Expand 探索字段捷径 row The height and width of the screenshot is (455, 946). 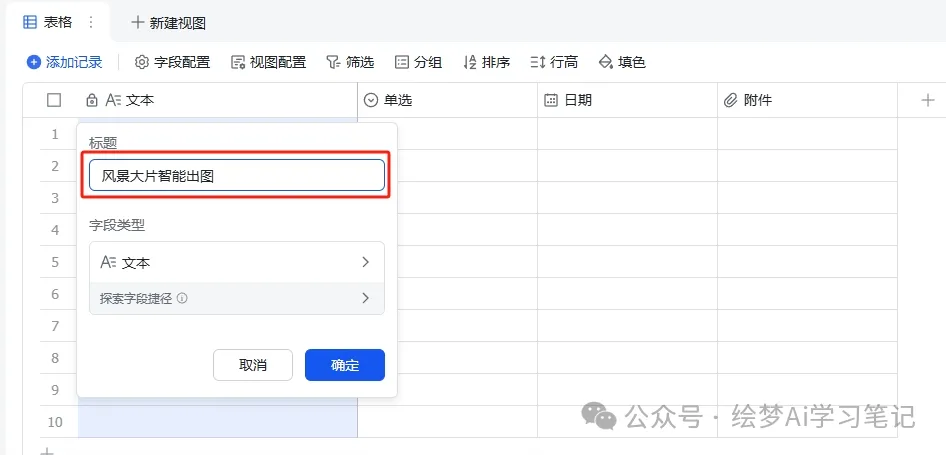(236, 298)
